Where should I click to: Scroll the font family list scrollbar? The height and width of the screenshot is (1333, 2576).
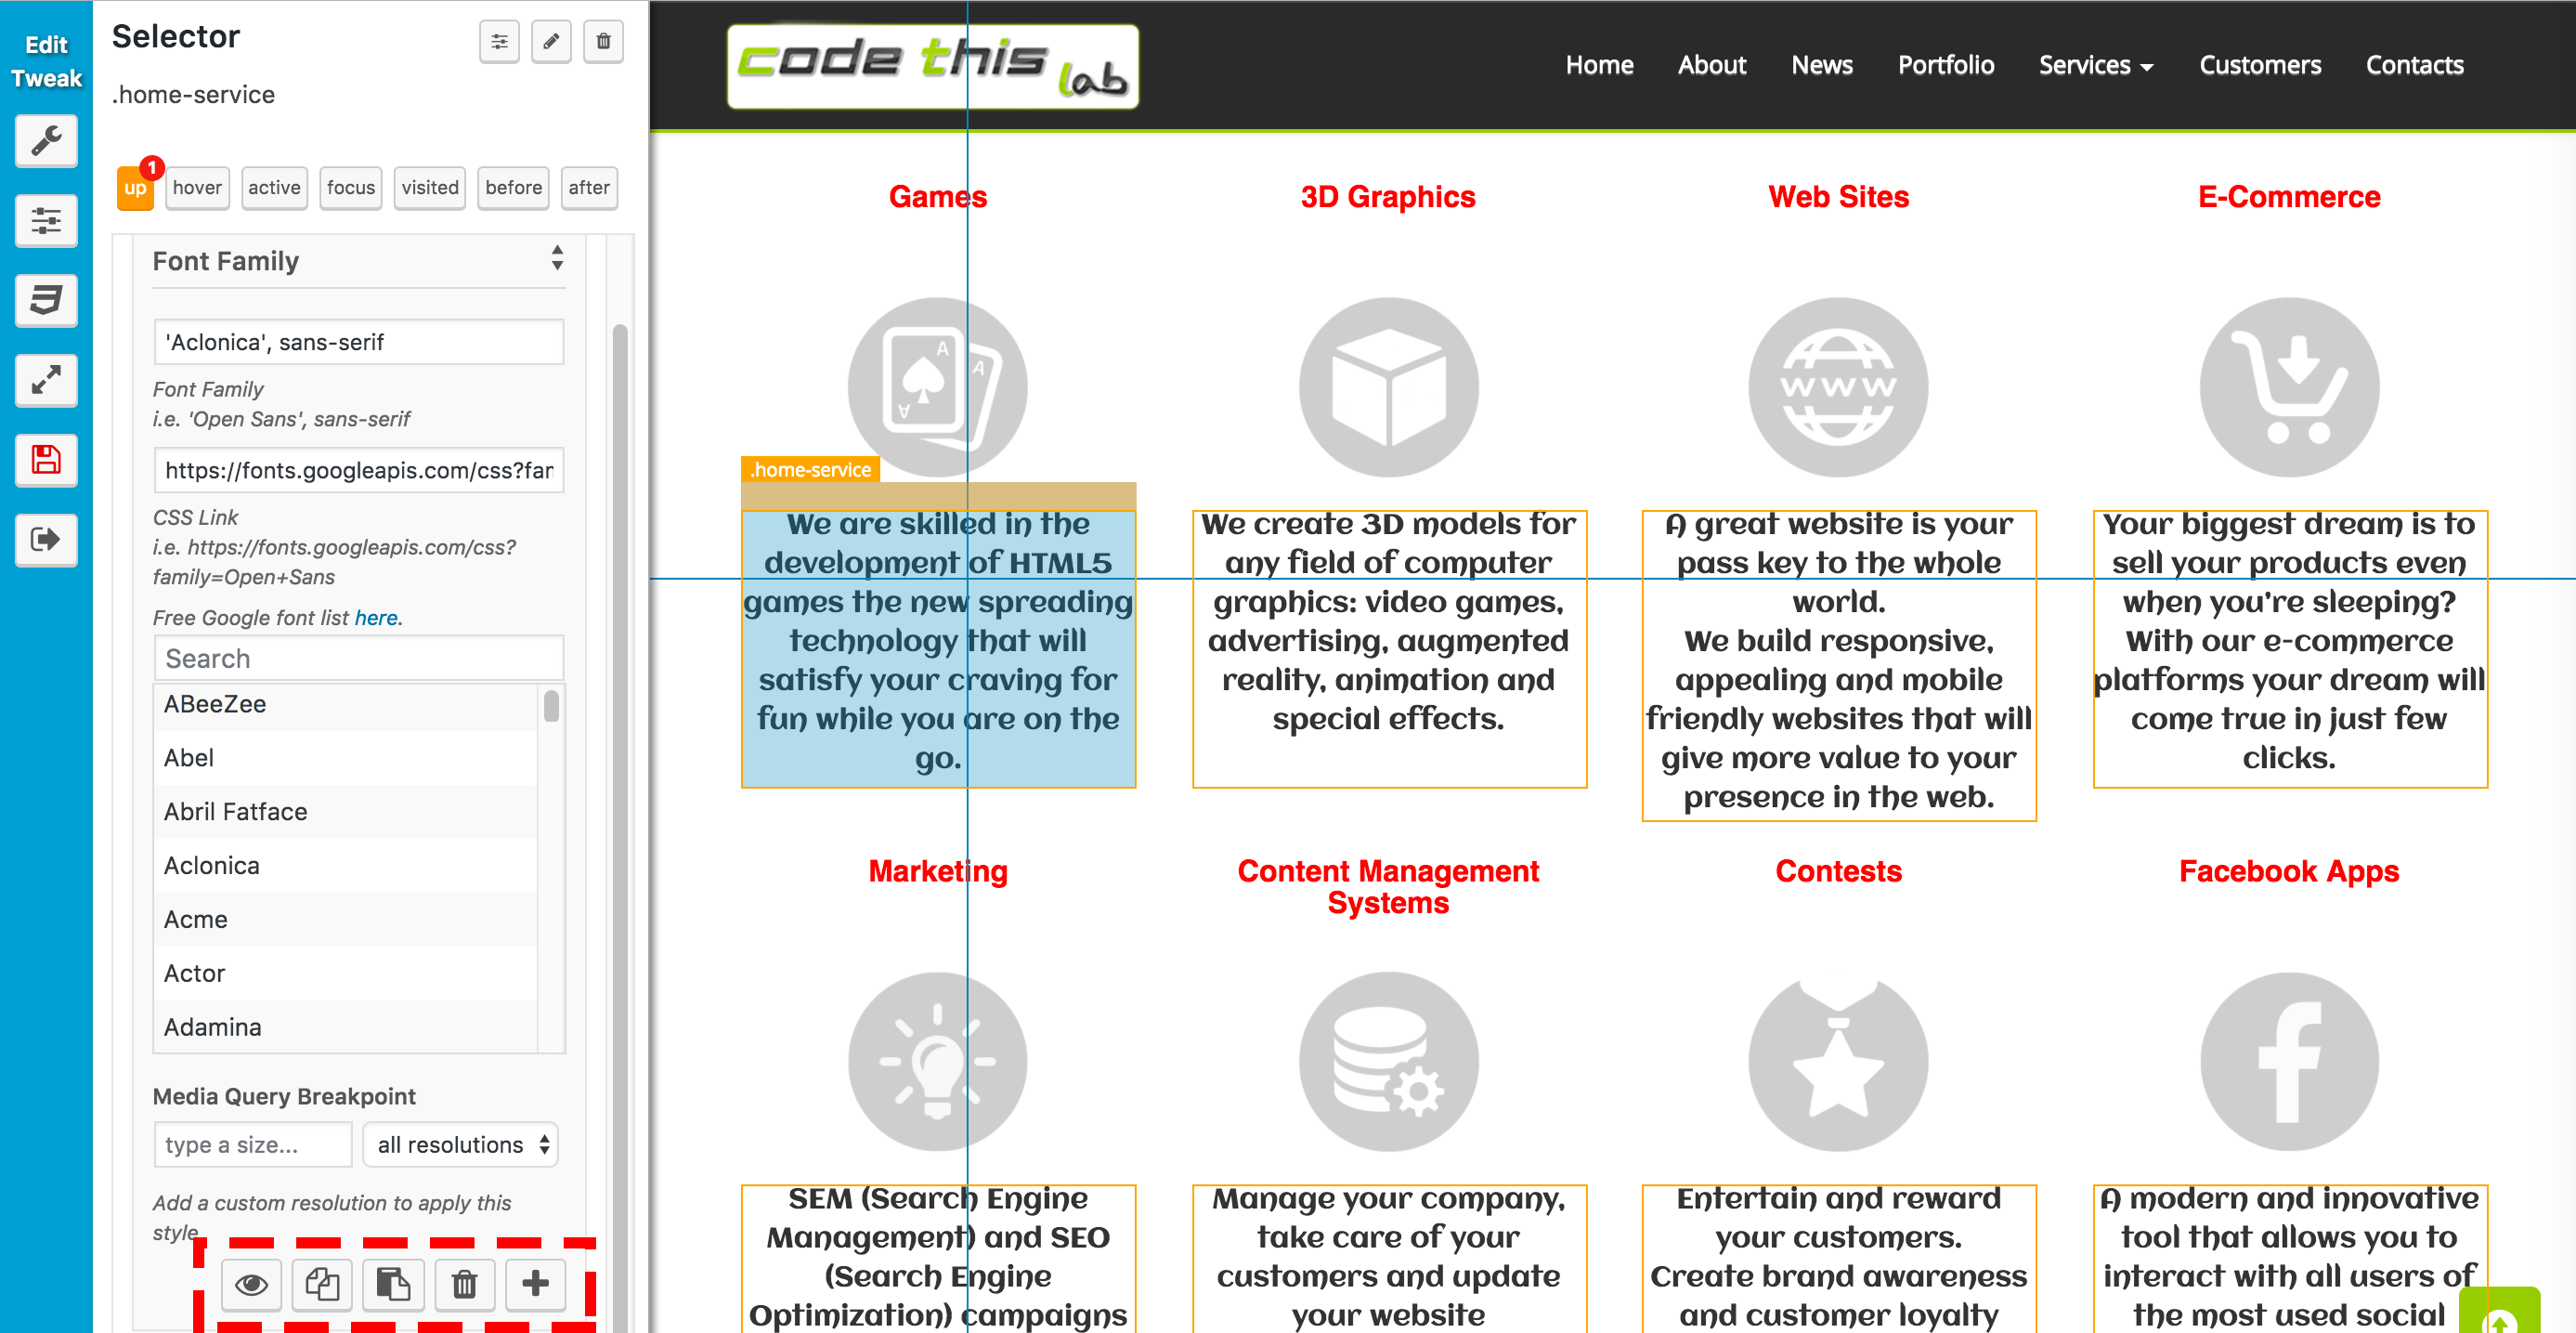553,704
